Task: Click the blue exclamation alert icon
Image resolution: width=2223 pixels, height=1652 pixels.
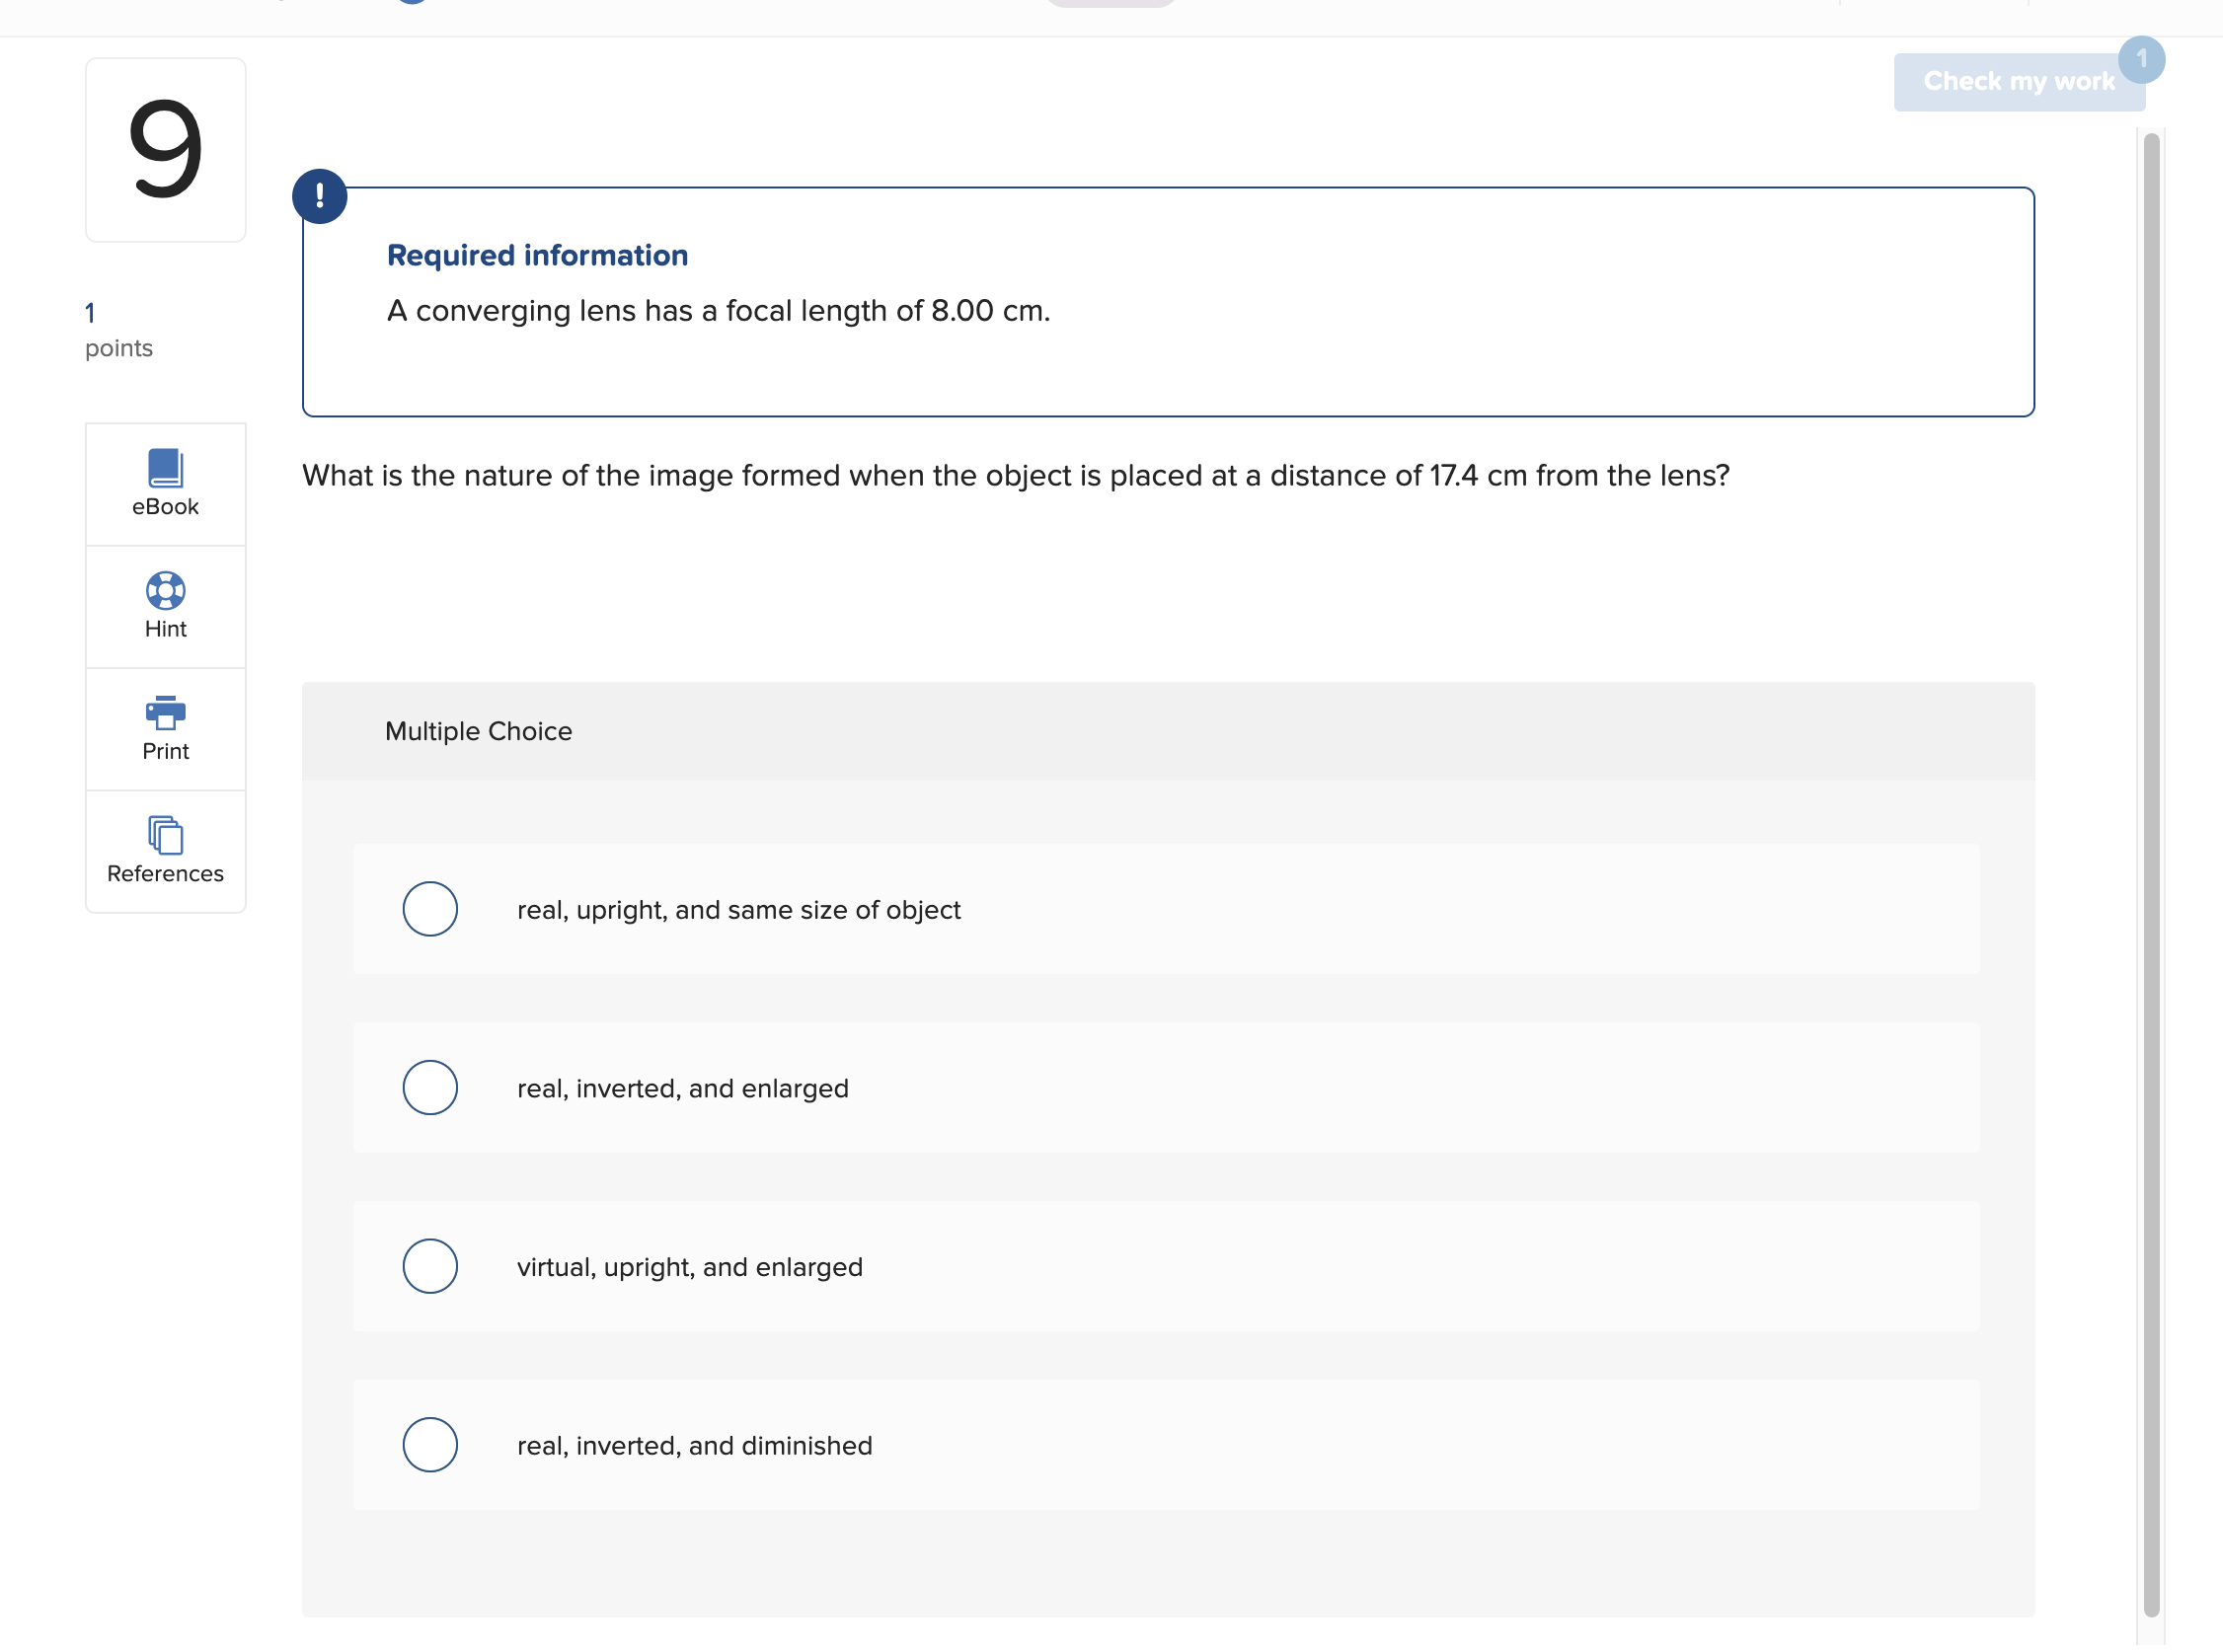Action: (x=319, y=196)
